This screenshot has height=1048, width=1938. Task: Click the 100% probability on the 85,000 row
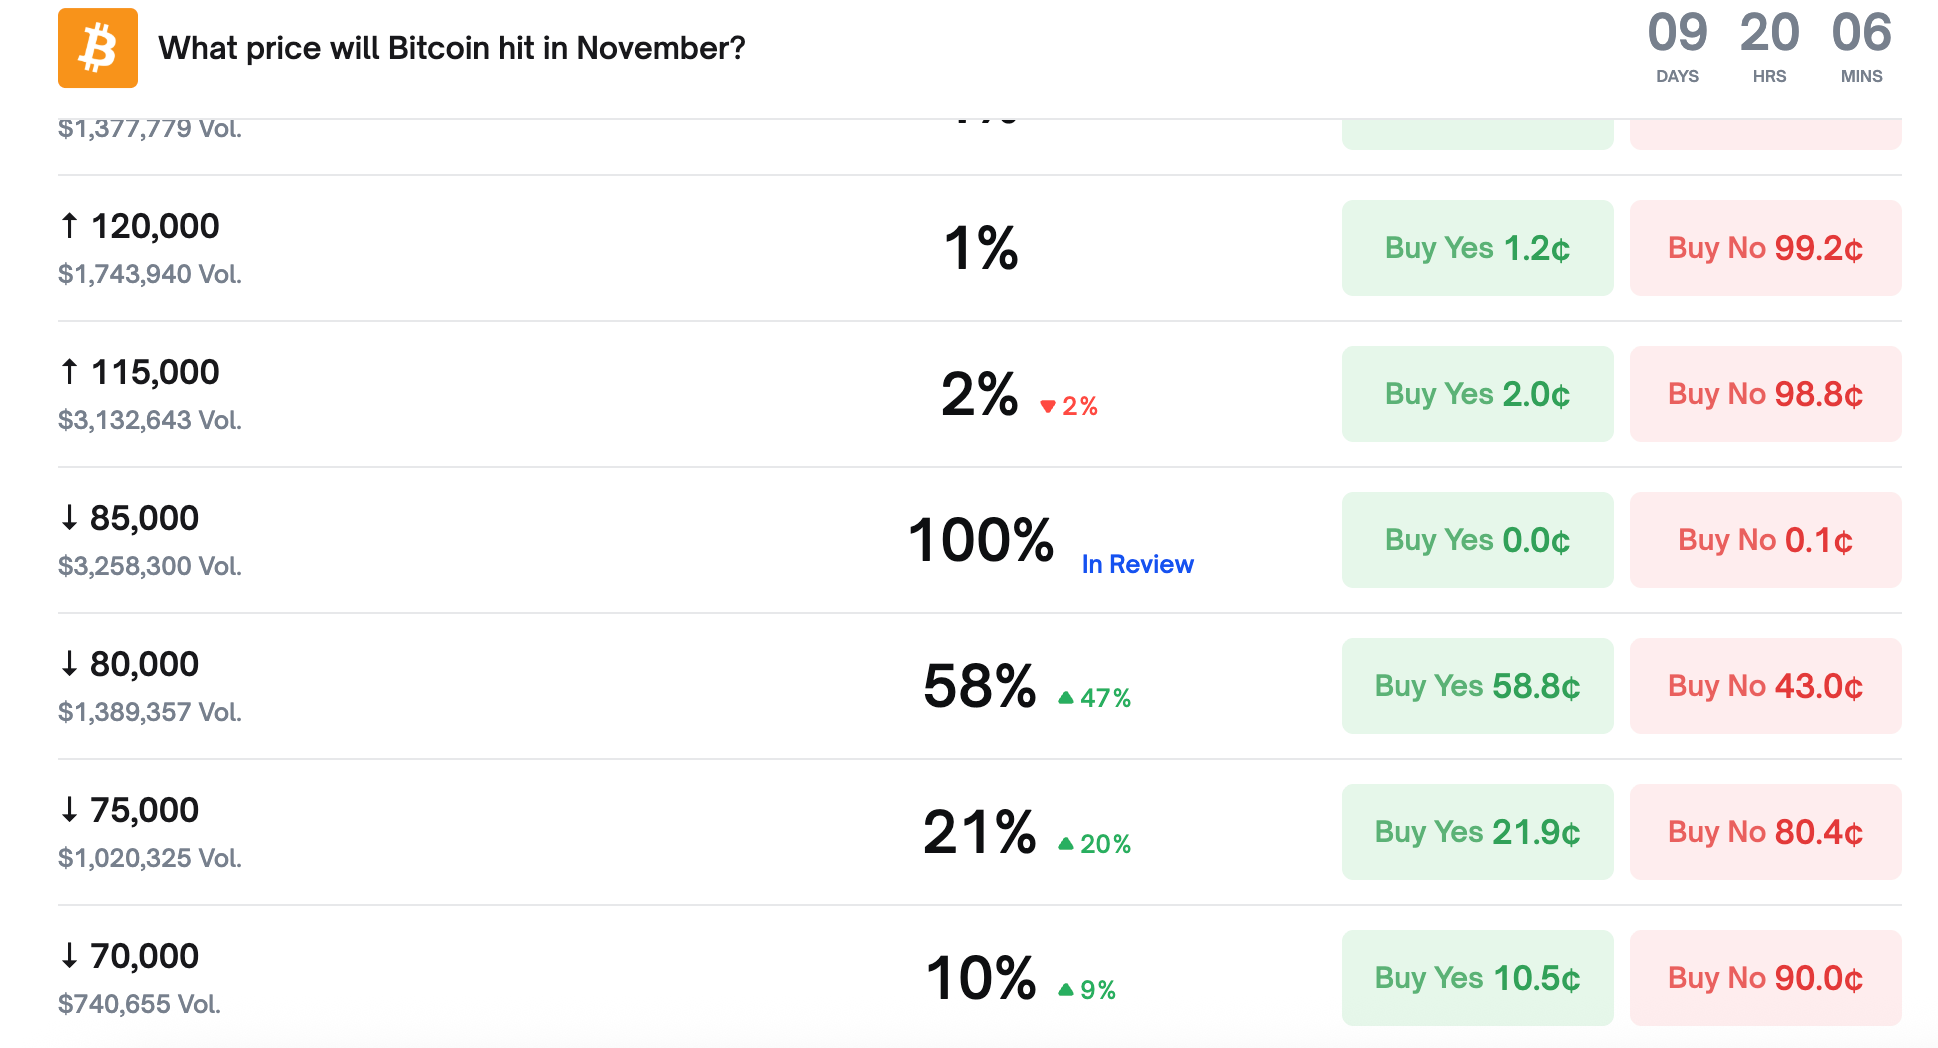tap(981, 540)
